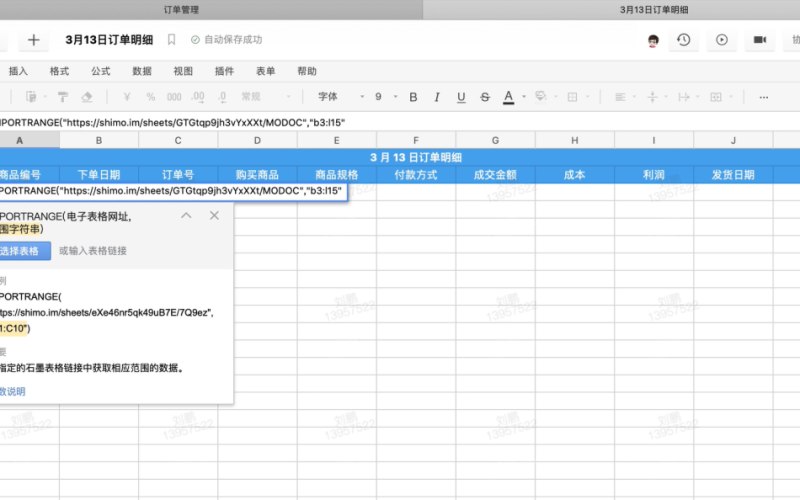The height and width of the screenshot is (500, 800).
Task: Open more toolbar options ellipsis
Action: [763, 97]
